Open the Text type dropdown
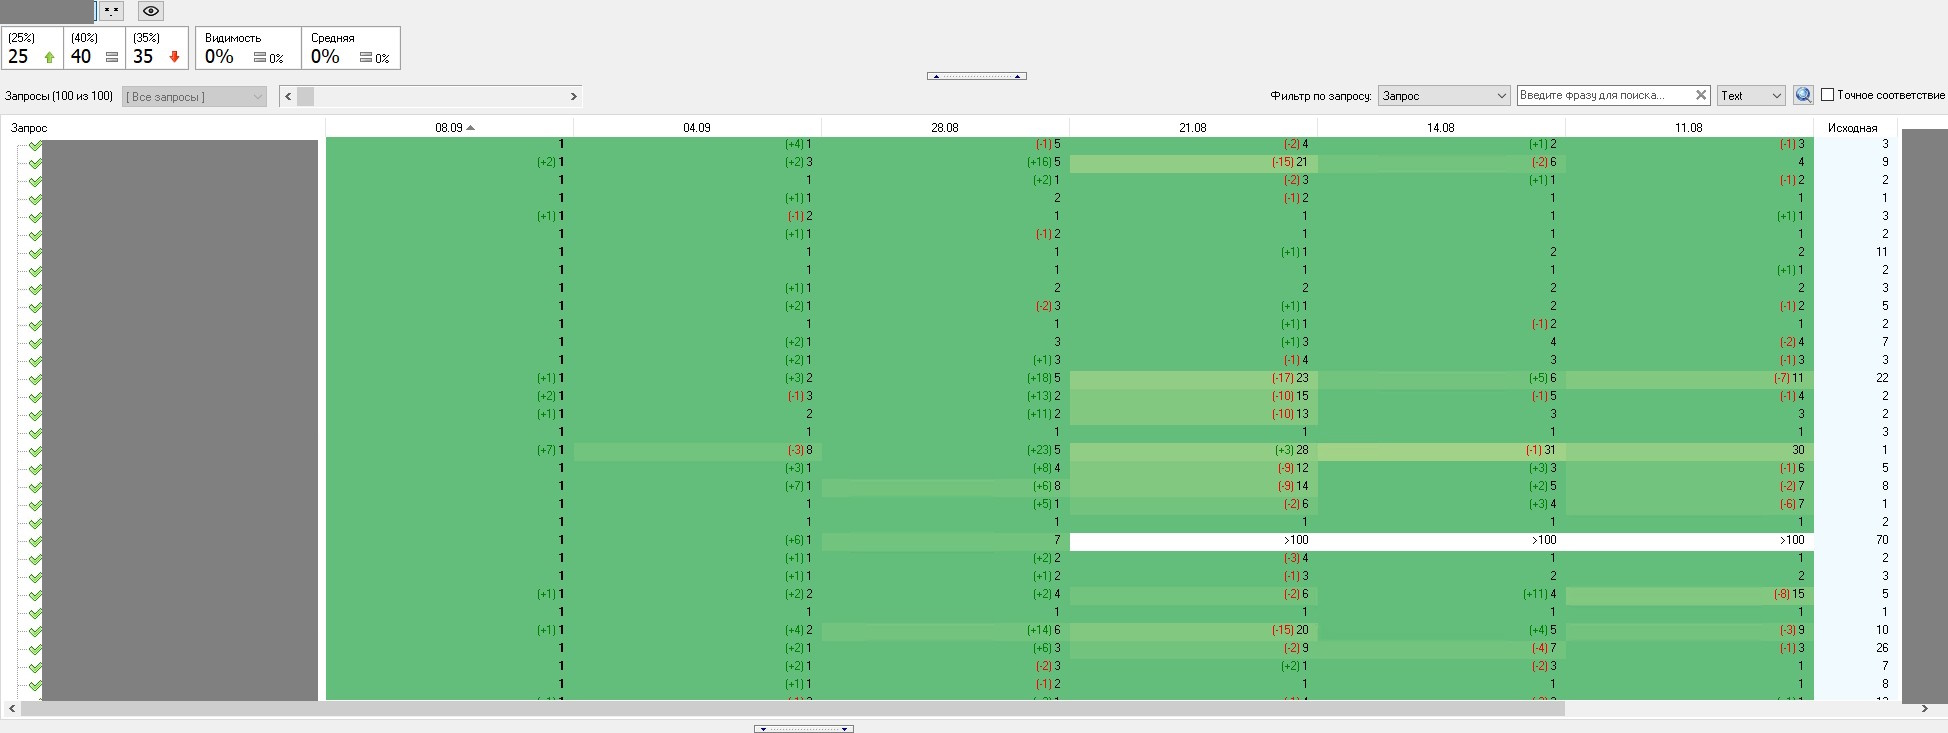The image size is (1948, 733). 1751,95
